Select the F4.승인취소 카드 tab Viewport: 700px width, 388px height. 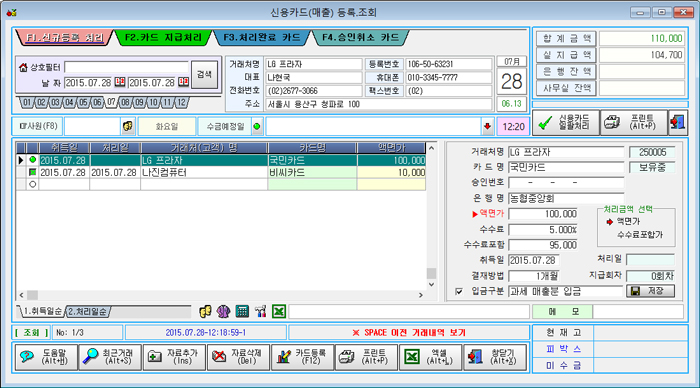coord(360,38)
